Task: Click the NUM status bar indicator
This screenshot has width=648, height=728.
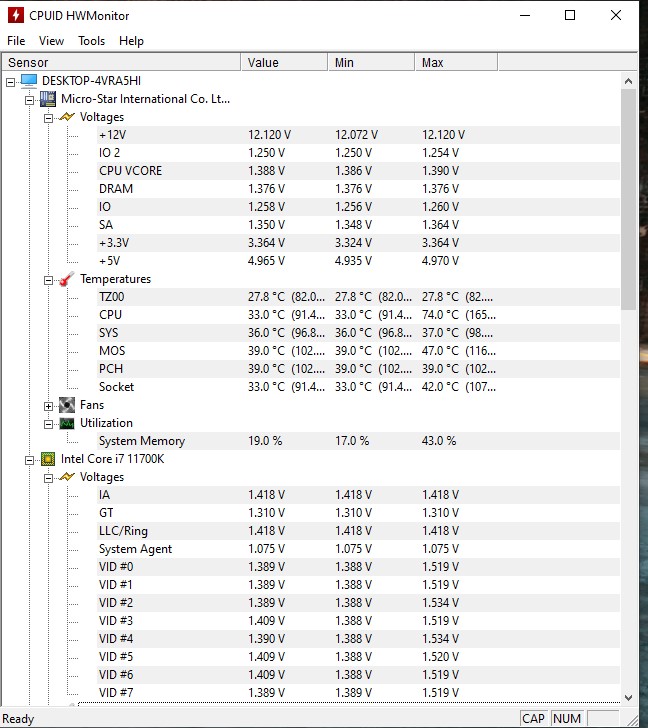Action: pos(567,718)
